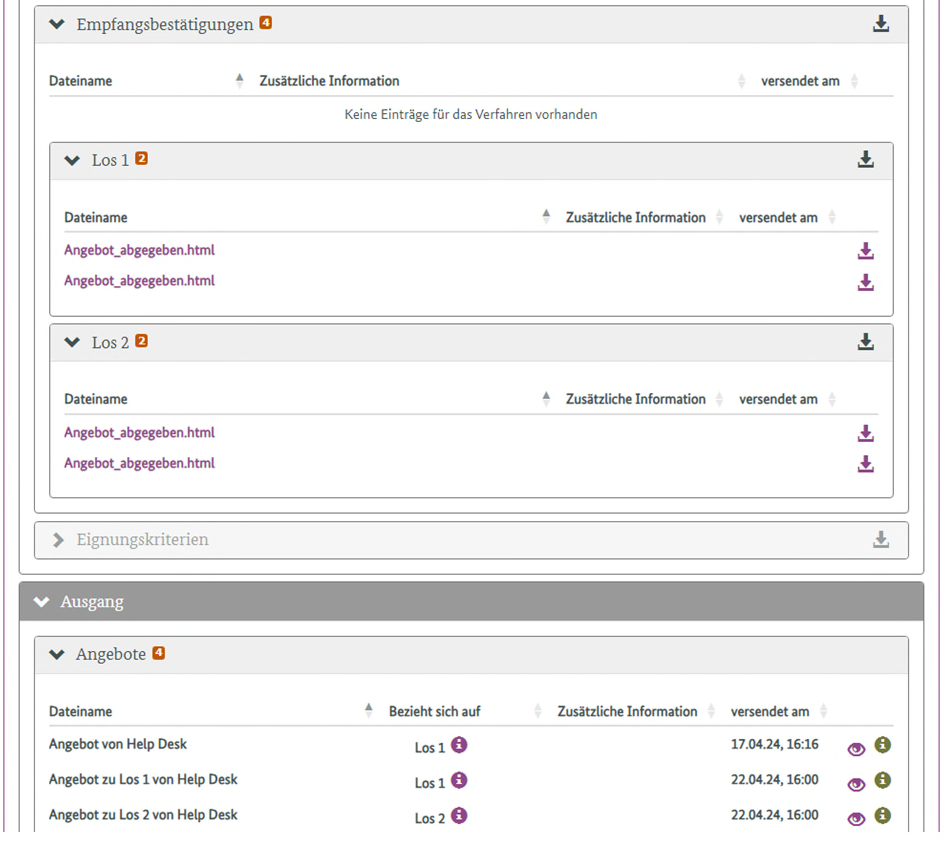Show info for Angebot von Help Desk row

pos(882,746)
